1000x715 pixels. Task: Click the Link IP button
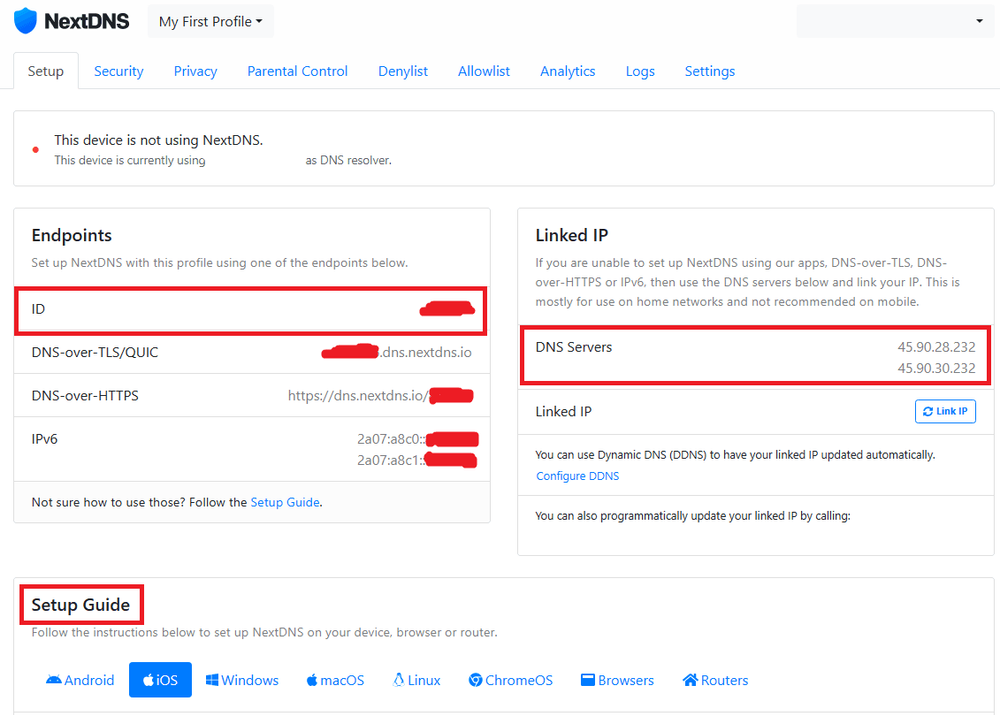945,411
